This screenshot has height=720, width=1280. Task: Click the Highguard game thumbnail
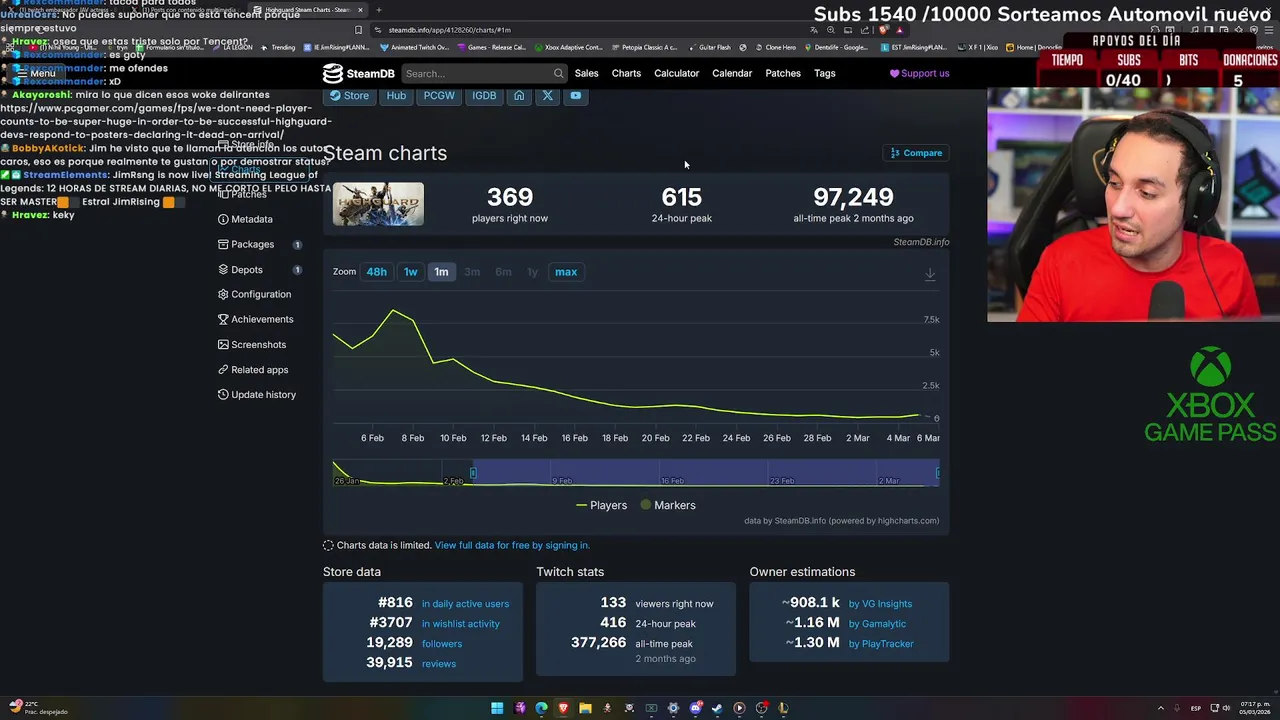pyautogui.click(x=378, y=204)
